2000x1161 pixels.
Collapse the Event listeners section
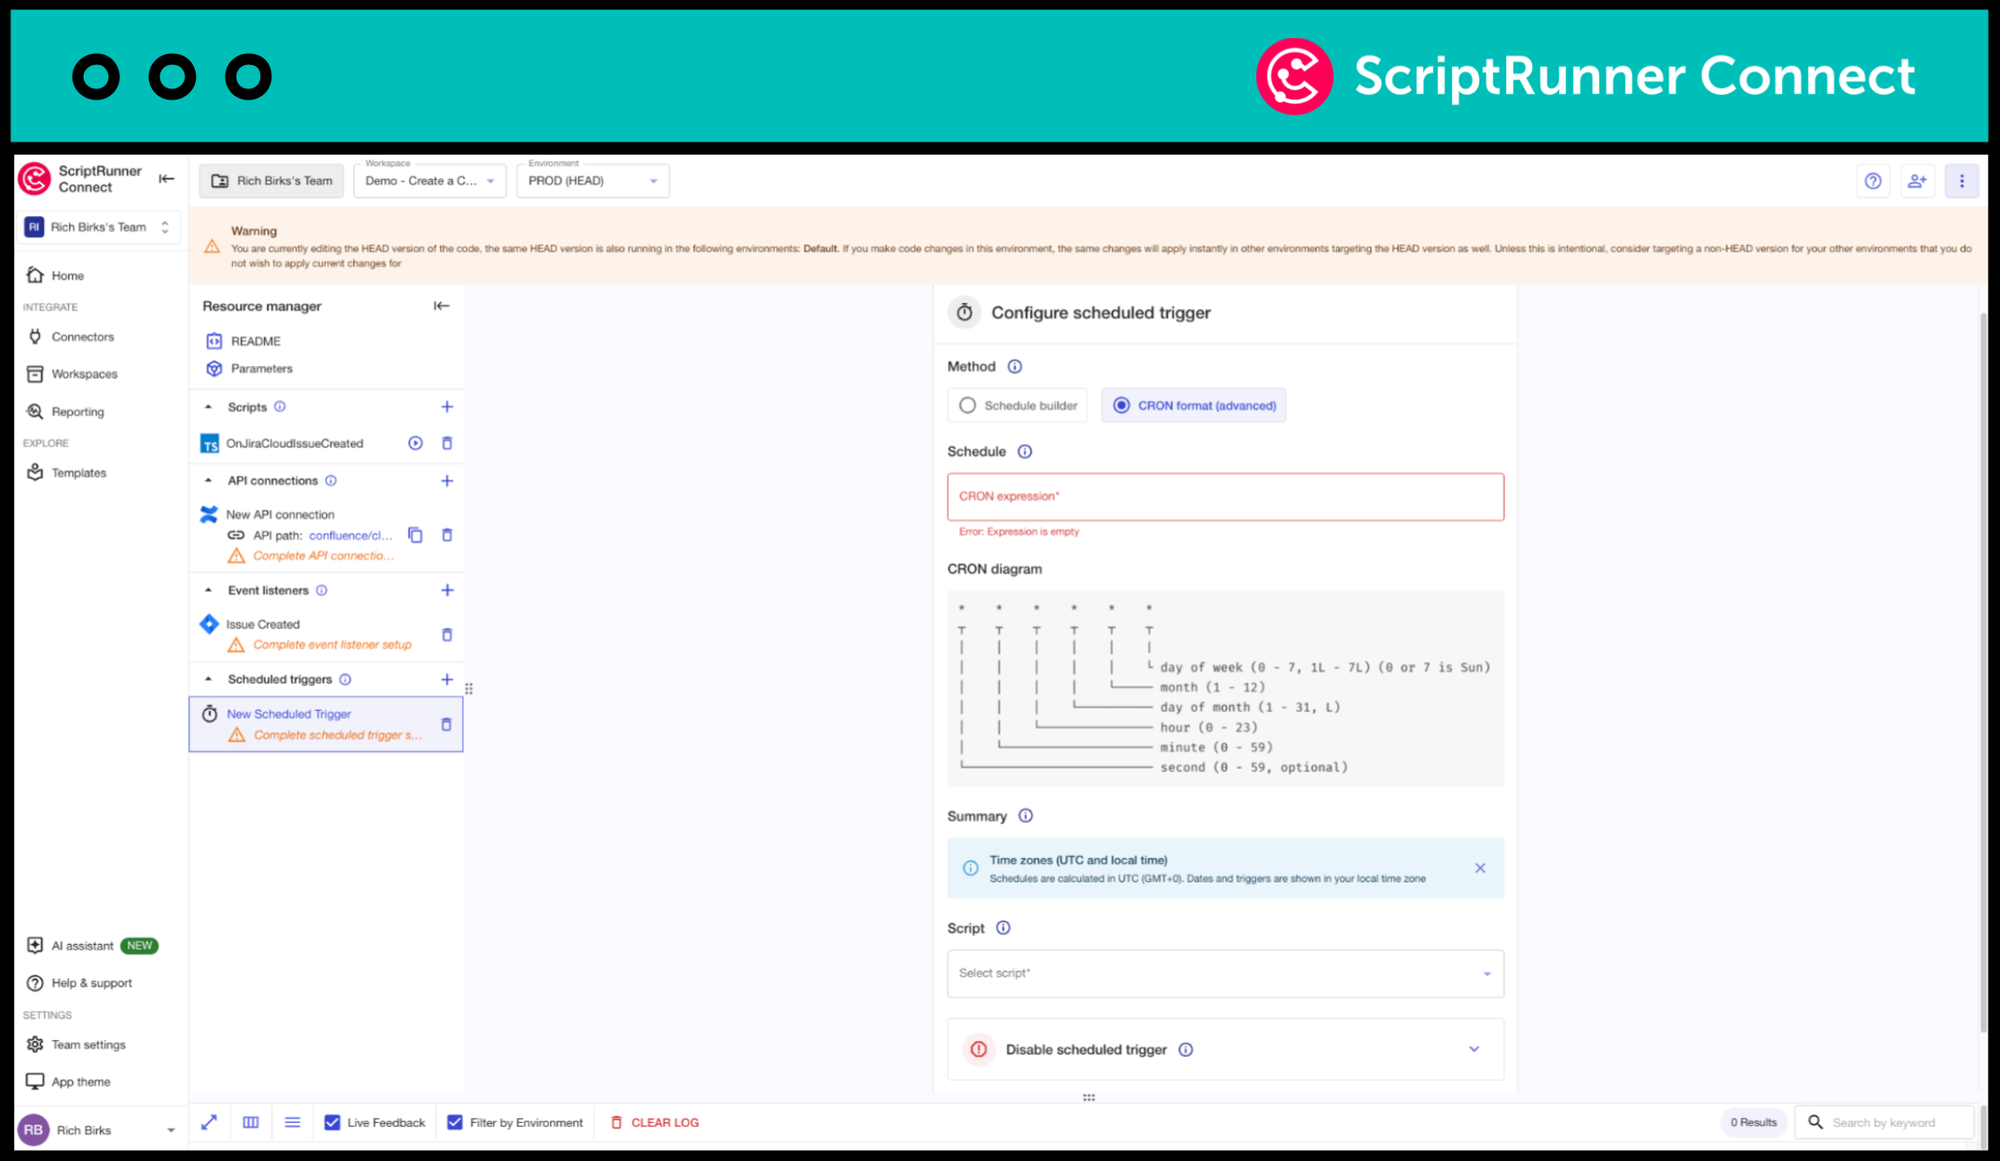[x=208, y=590]
